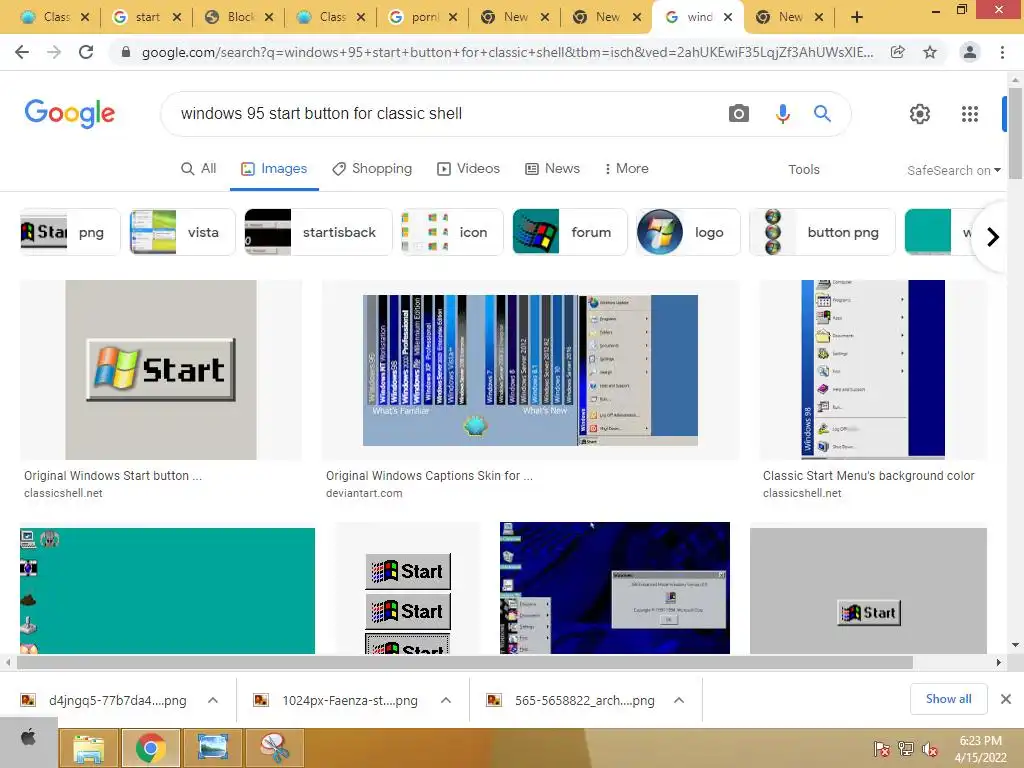This screenshot has height=768, width=1024.
Task: Start voice search with microphone
Action: click(782, 114)
